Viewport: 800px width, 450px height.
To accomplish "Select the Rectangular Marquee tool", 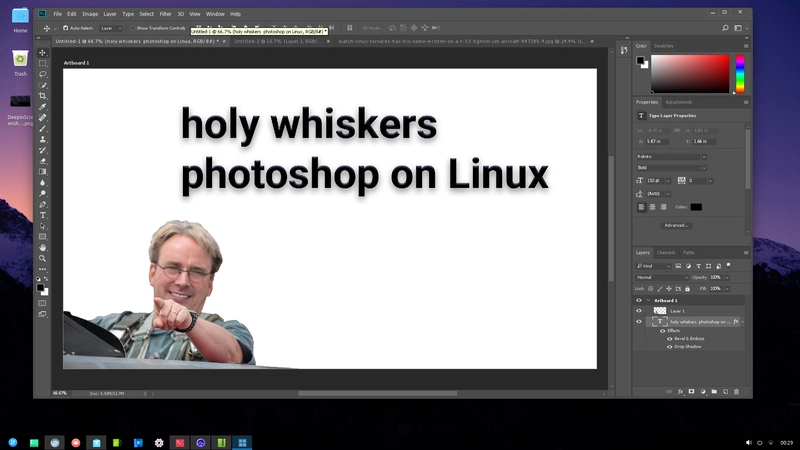I will click(43, 63).
